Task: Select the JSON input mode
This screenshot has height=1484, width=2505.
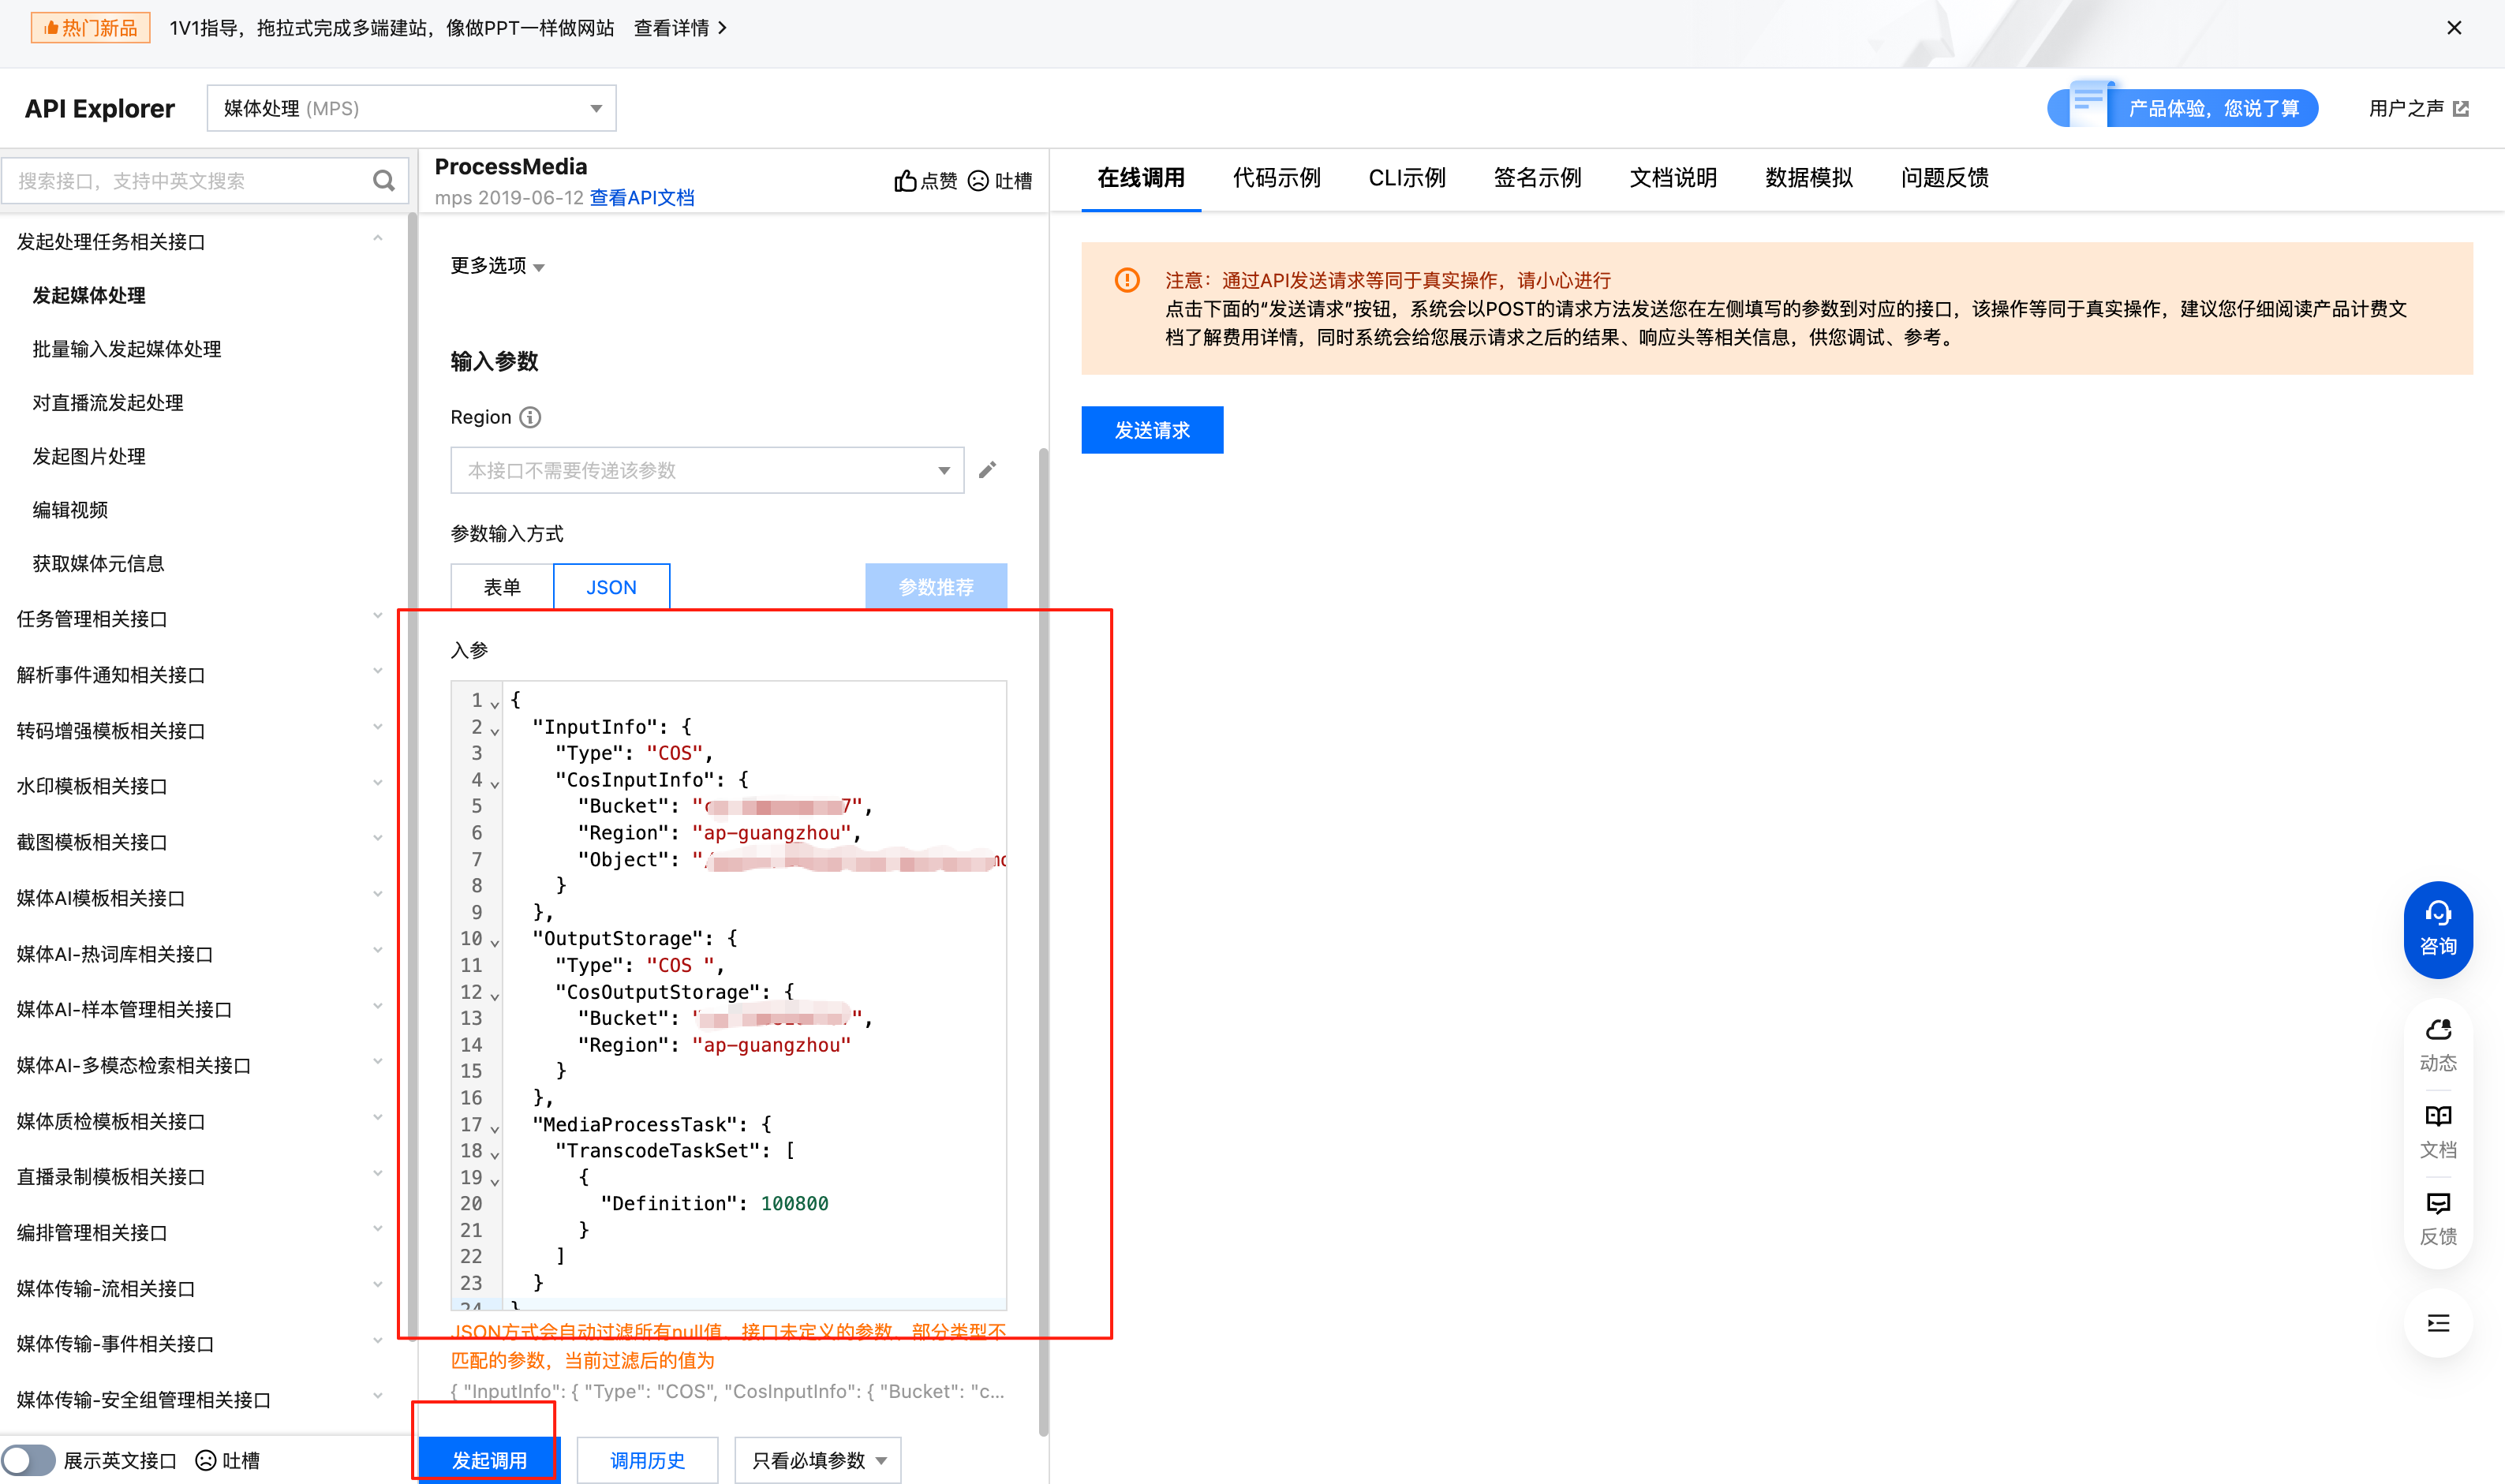Action: tap(611, 587)
